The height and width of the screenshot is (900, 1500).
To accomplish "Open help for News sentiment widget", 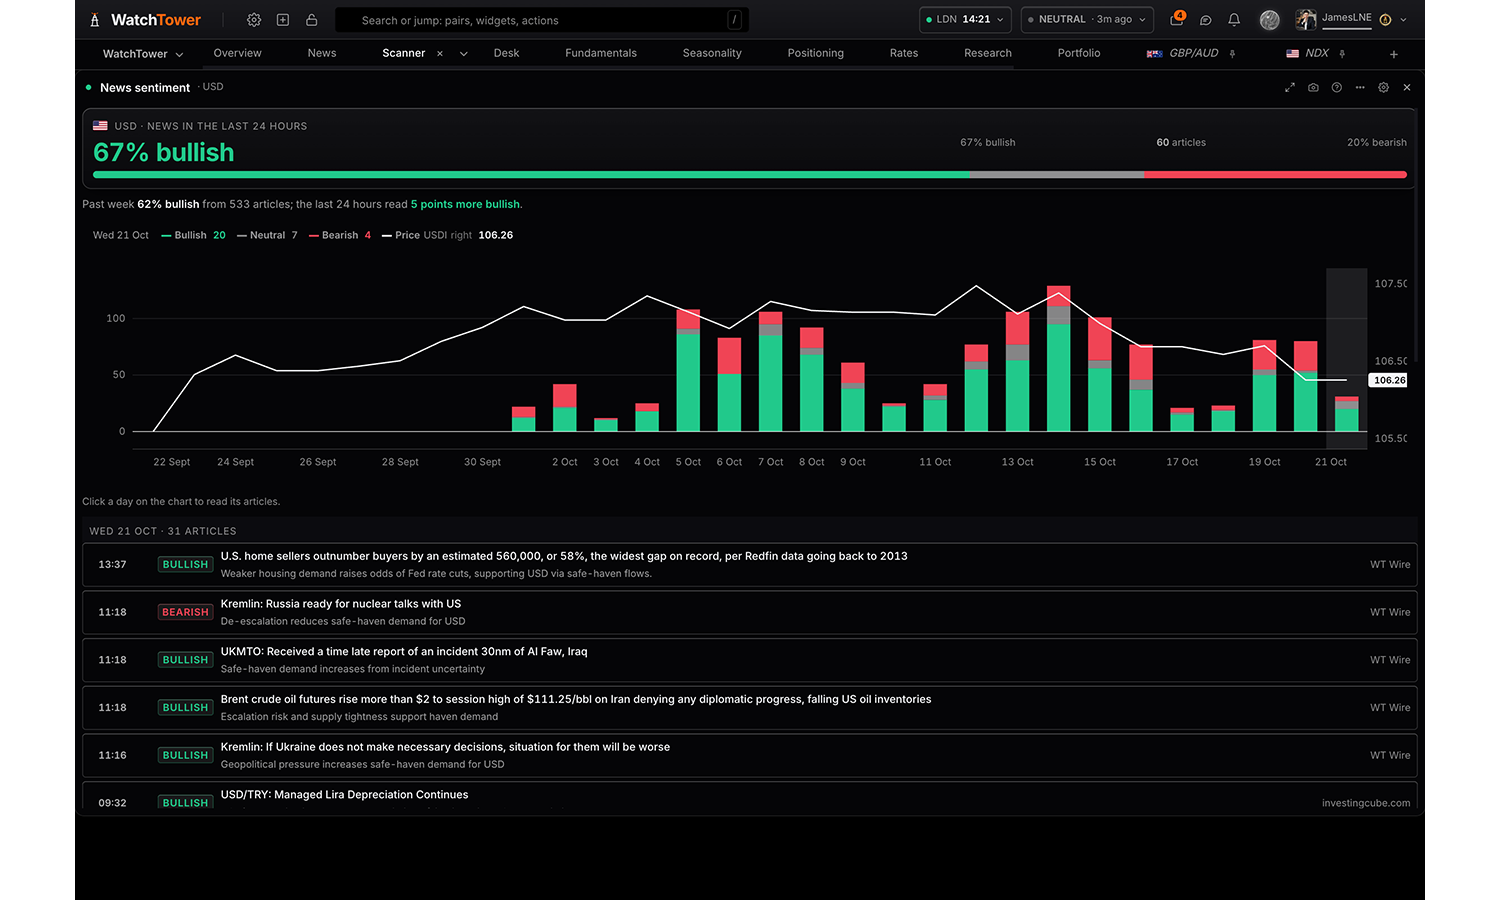I will pyautogui.click(x=1337, y=88).
